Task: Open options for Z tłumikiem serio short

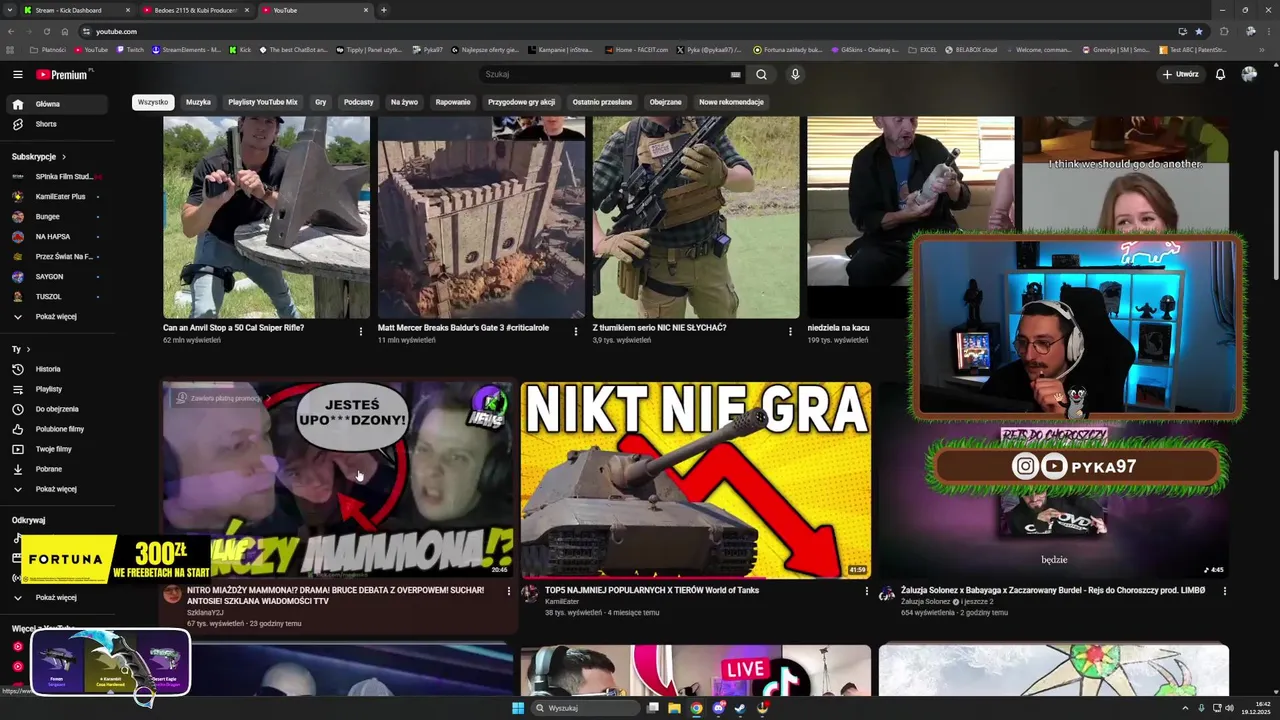Action: [x=790, y=331]
